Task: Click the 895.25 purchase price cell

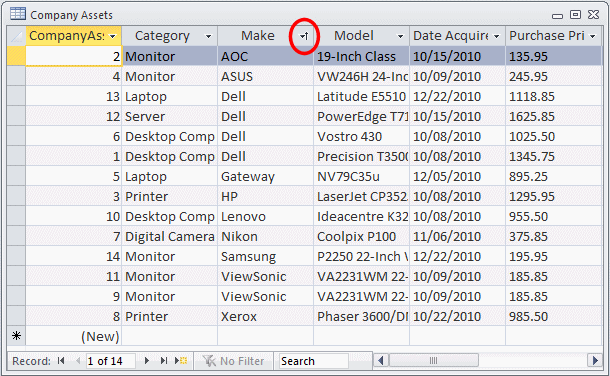Action: [x=554, y=176]
